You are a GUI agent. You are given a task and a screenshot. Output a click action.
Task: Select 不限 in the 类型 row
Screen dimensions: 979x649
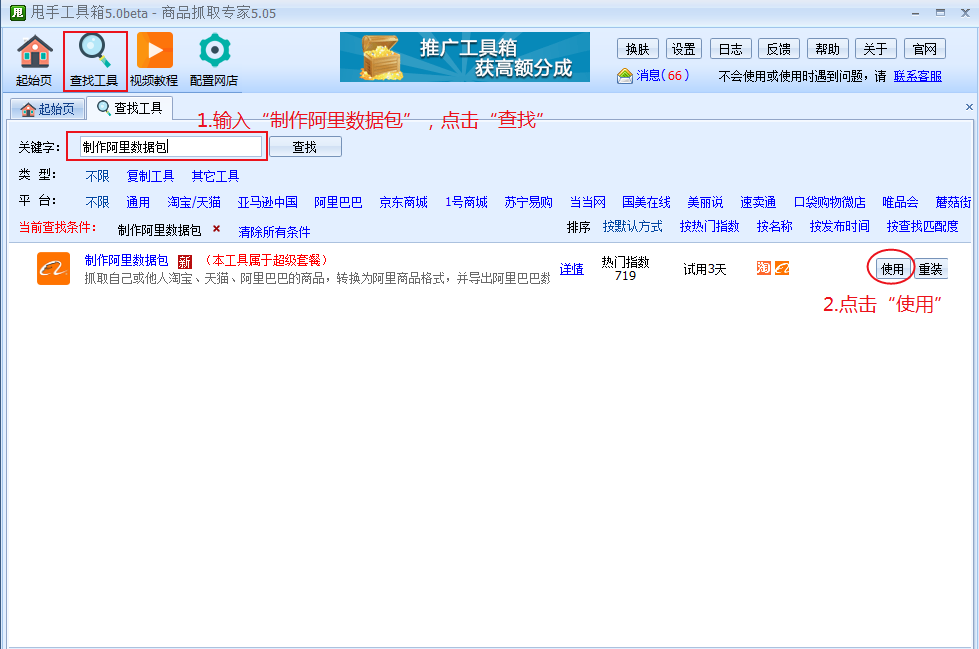97,176
